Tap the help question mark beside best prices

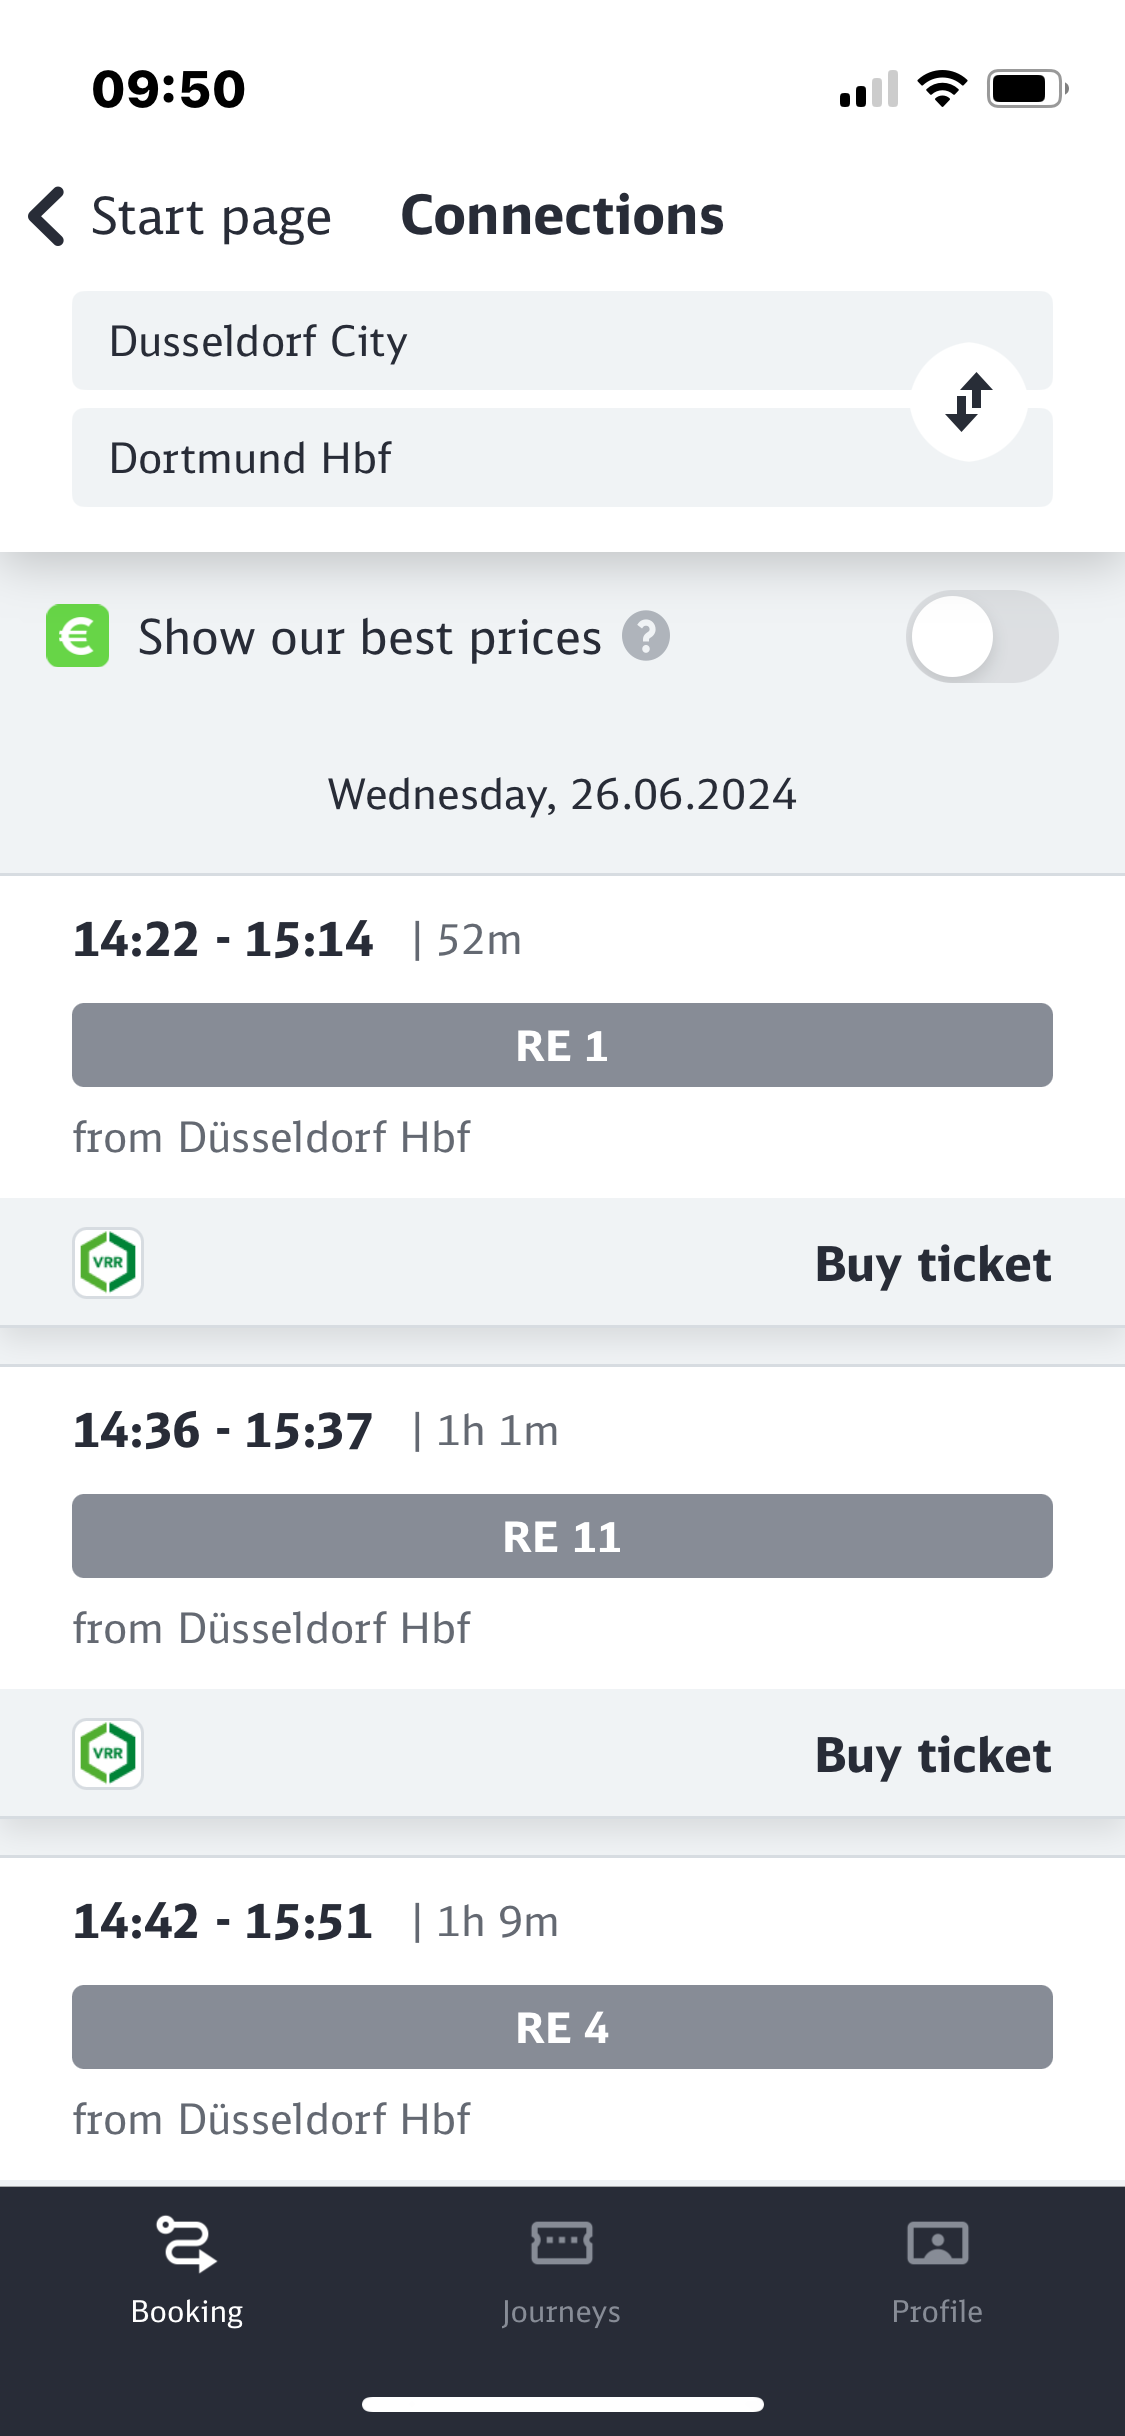tap(646, 636)
